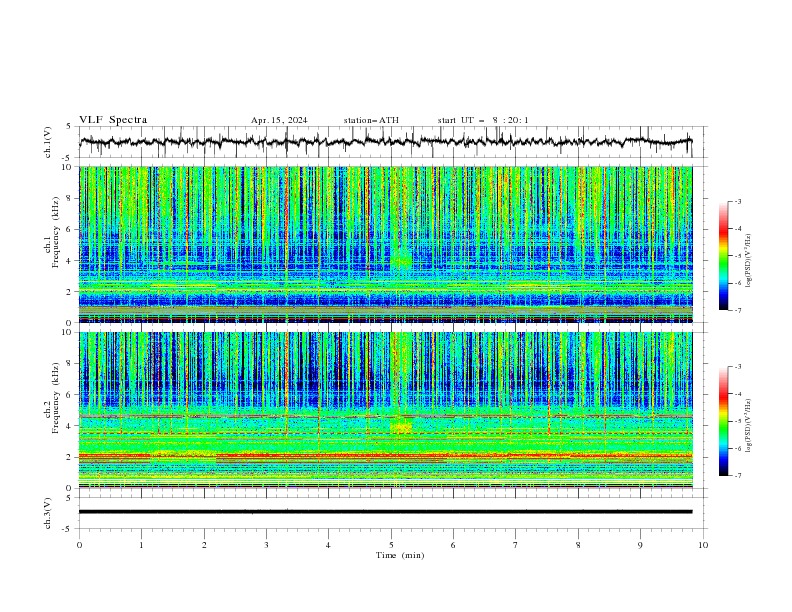Click the 'start UT = 8:20:1' text

[483, 120]
